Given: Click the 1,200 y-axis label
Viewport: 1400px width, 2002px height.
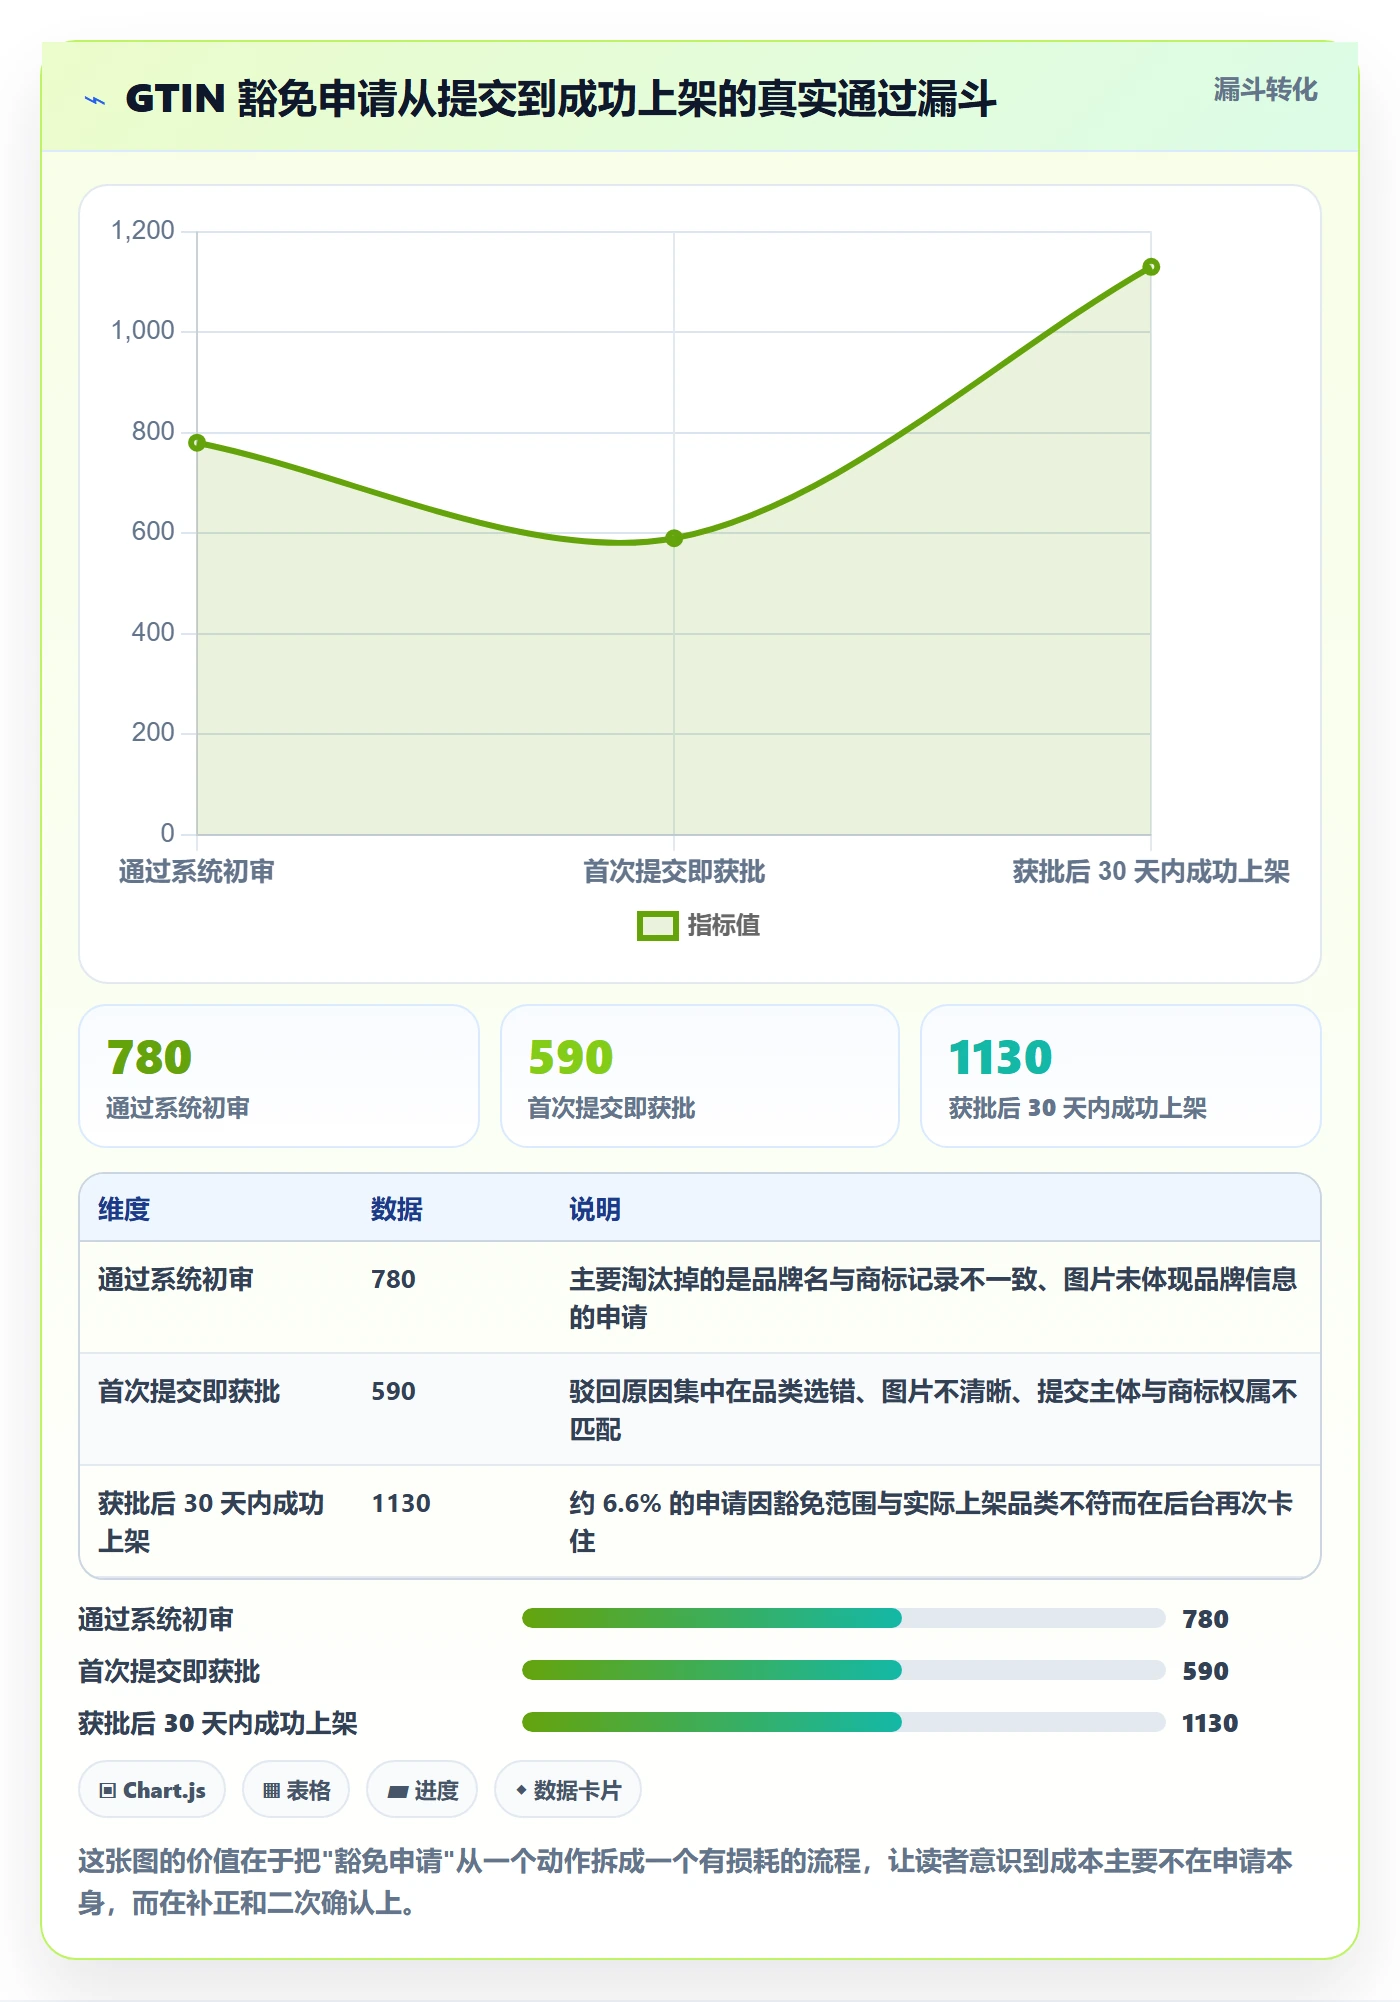Looking at the screenshot, I should pos(143,231).
